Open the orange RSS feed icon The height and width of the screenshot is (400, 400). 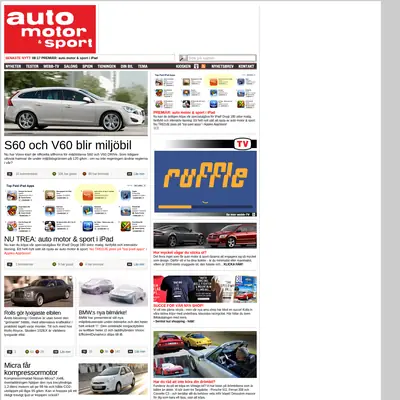pos(203,66)
